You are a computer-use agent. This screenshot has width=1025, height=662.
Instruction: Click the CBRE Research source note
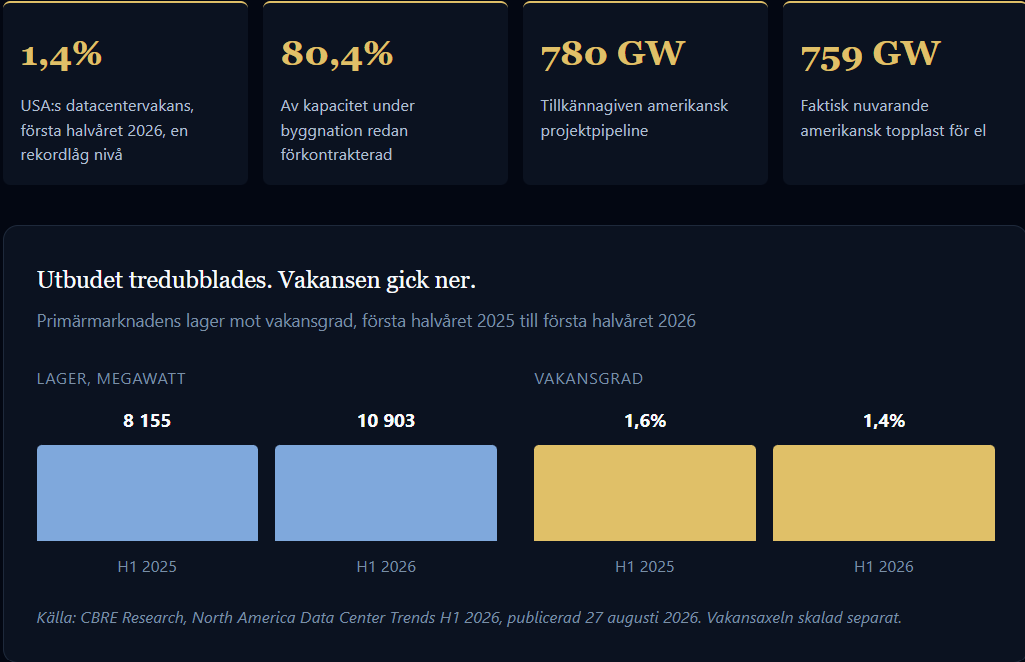[469, 618]
